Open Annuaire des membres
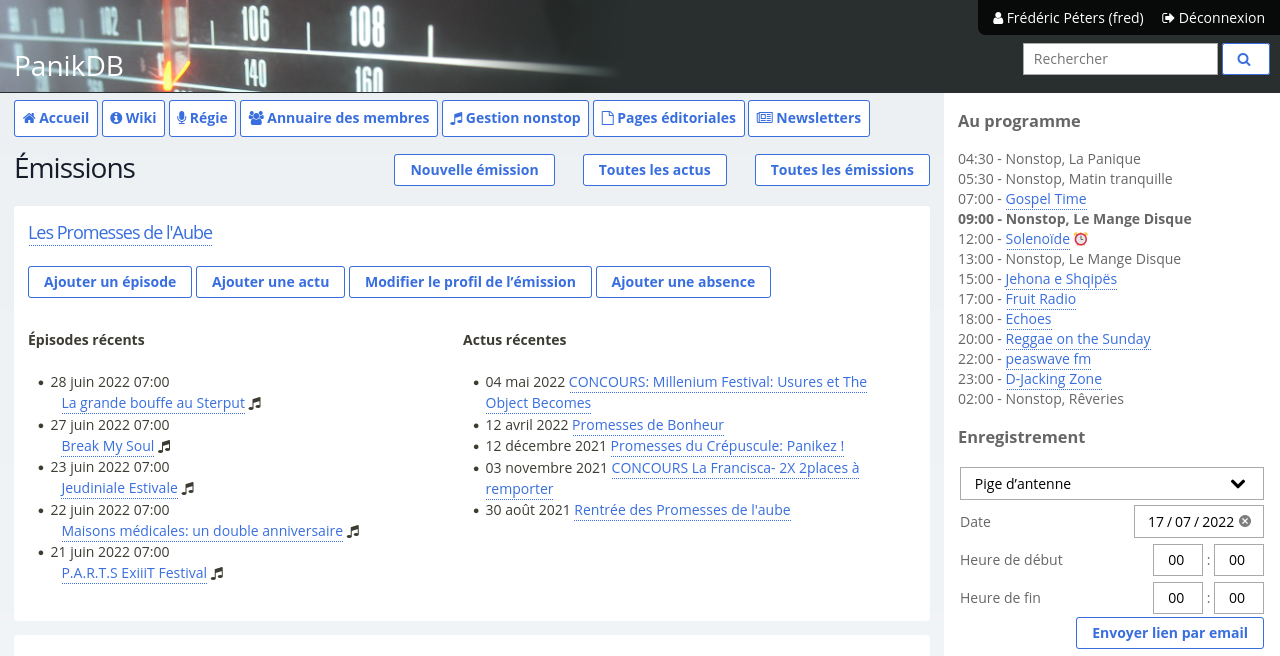 pyautogui.click(x=339, y=118)
